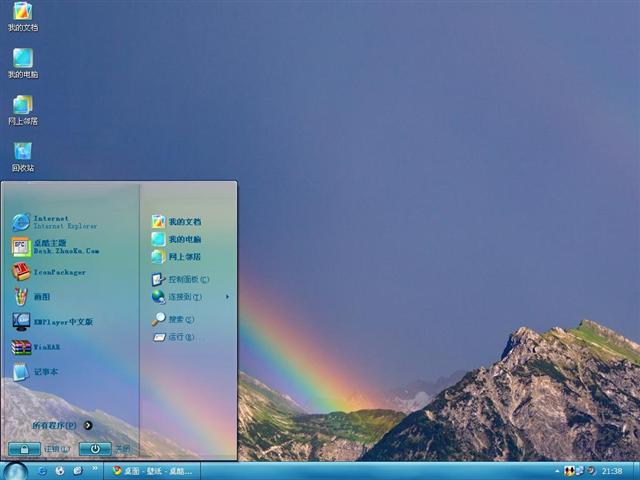Expand the 所有程序(P) programs list
The image size is (640, 480).
click(62, 425)
